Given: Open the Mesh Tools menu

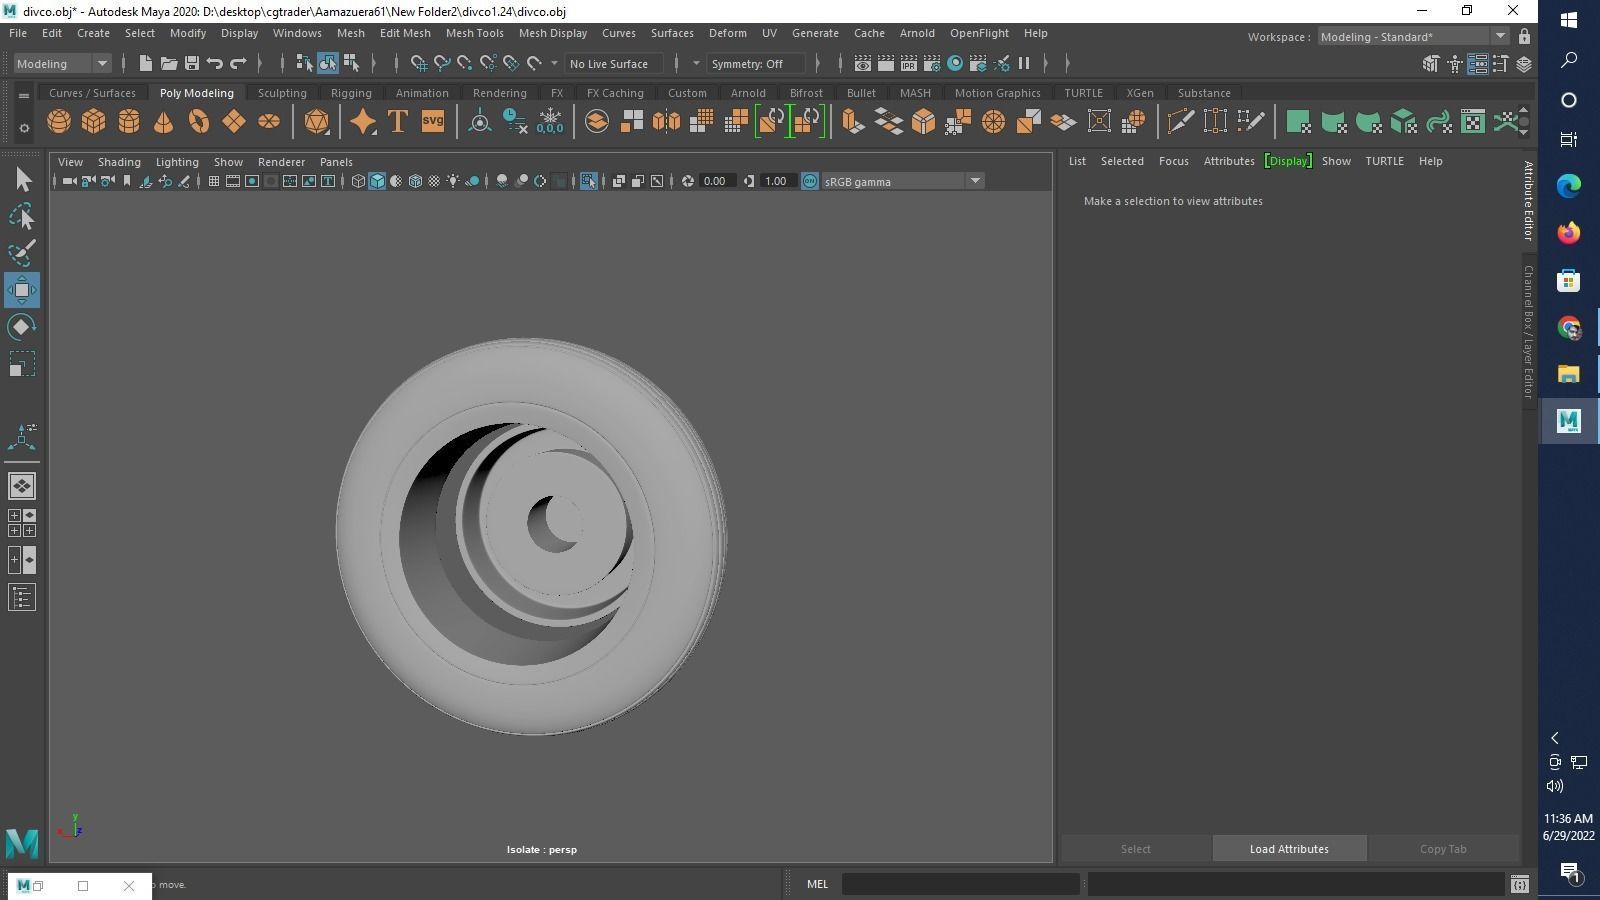Looking at the screenshot, I should pos(474,33).
